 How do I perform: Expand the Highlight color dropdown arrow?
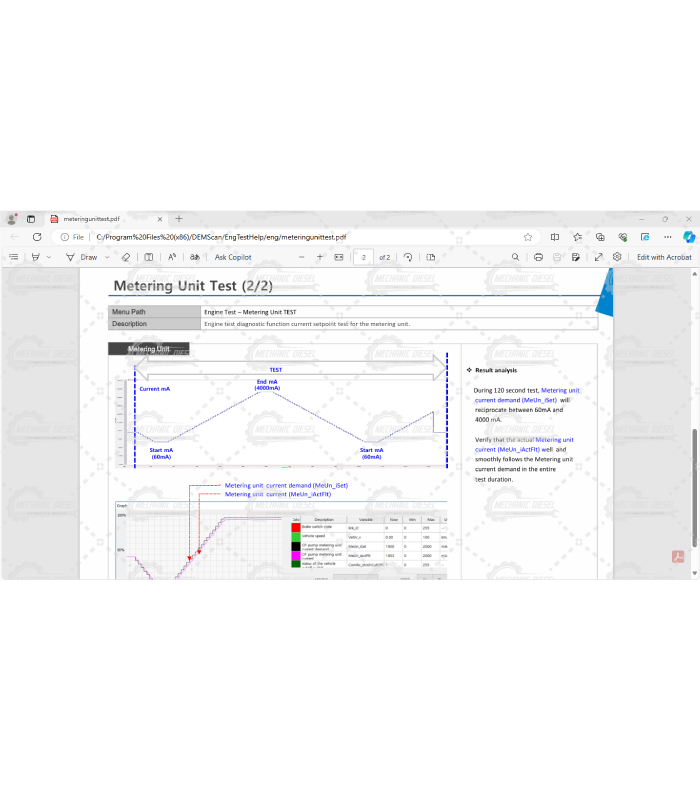click(49, 257)
